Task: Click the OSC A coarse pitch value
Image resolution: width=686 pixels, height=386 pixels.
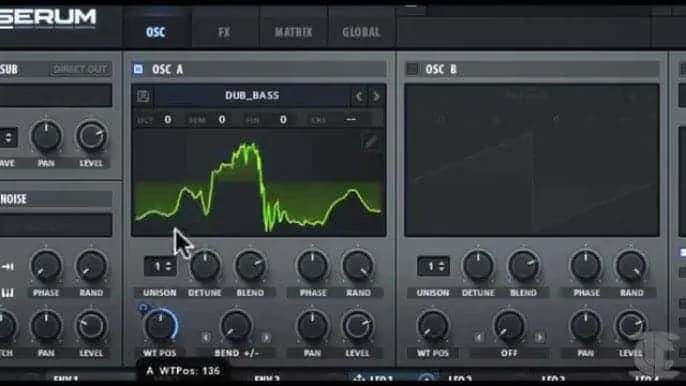Action: pyautogui.click(x=351, y=119)
